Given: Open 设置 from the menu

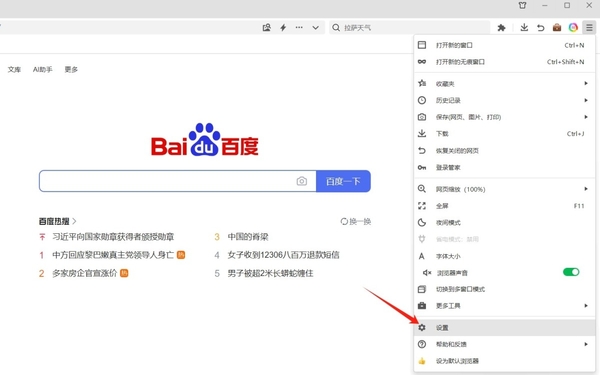Looking at the screenshot, I should coord(504,328).
